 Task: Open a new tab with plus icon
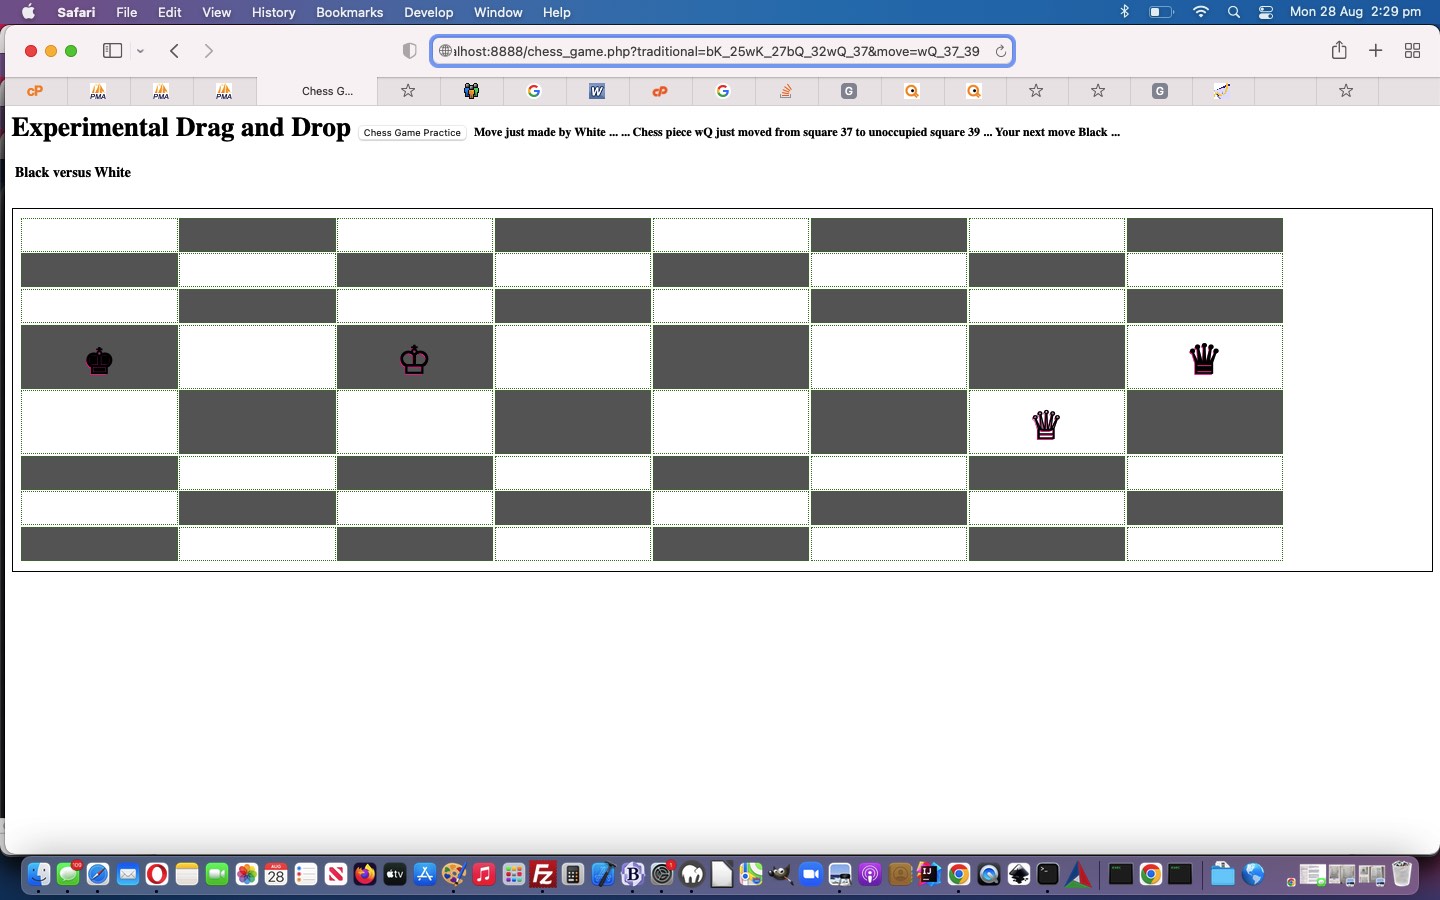click(x=1376, y=51)
